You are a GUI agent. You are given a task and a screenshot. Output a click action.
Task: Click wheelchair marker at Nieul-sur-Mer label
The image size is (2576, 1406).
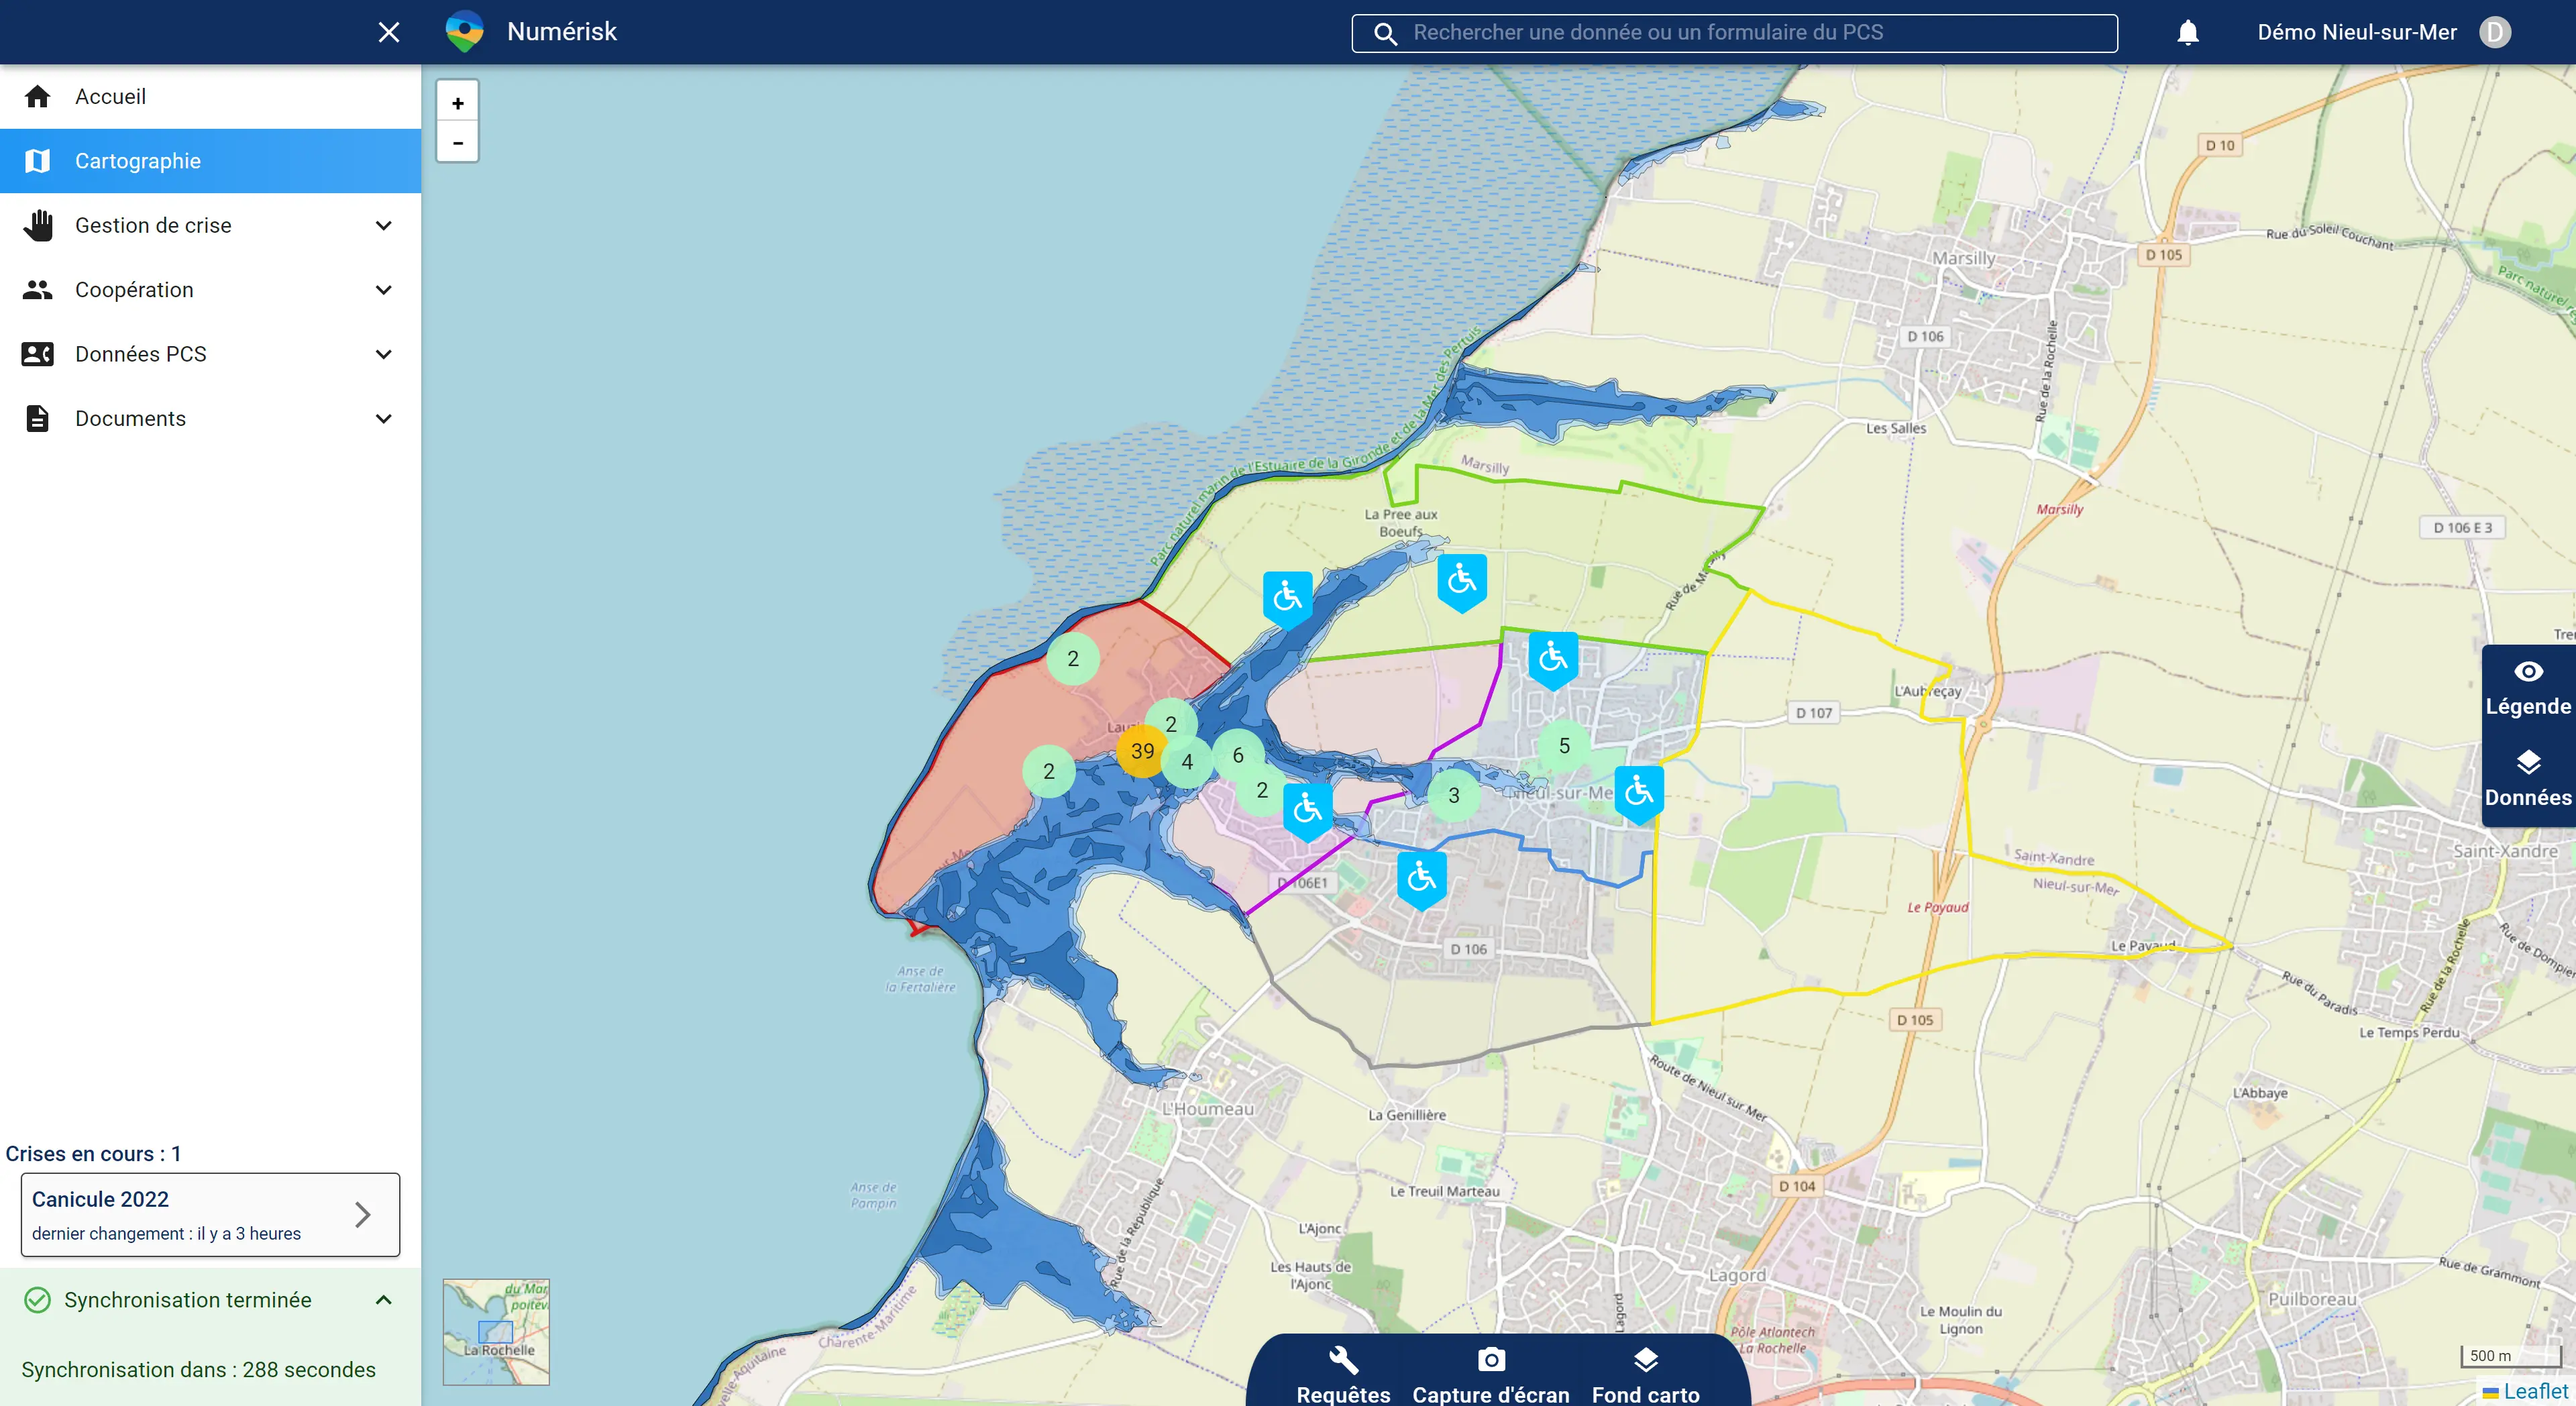tap(1639, 794)
